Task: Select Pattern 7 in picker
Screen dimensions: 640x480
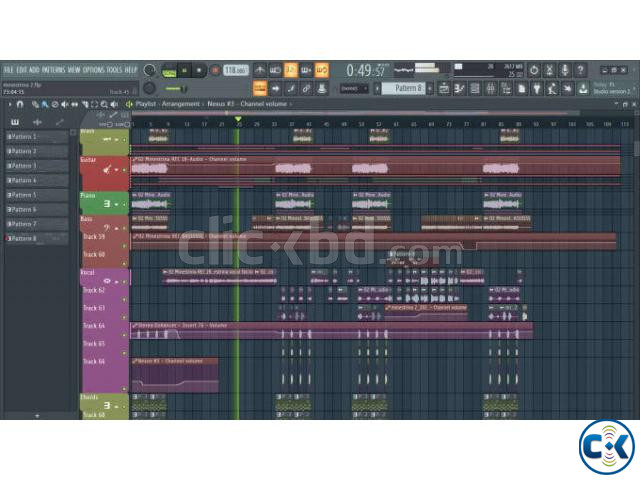Action: point(37,224)
